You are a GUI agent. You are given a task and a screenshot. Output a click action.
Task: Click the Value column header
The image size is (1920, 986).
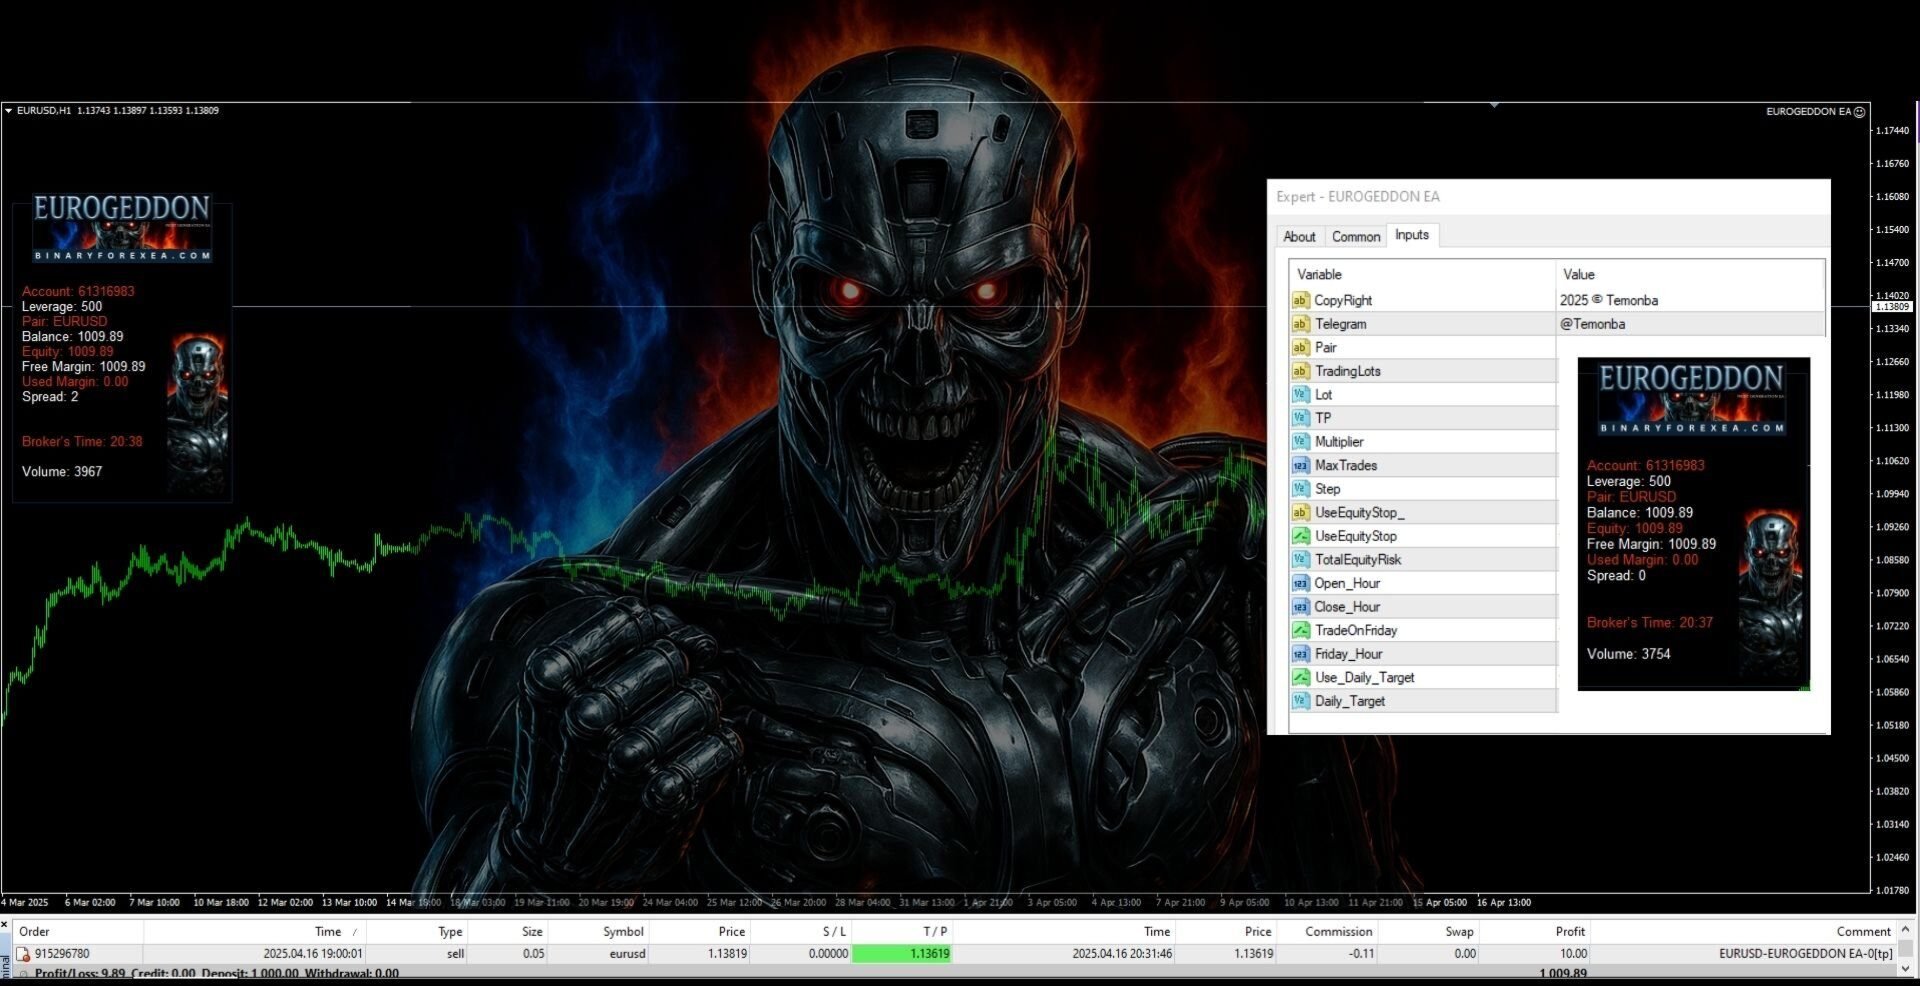pos(1690,274)
